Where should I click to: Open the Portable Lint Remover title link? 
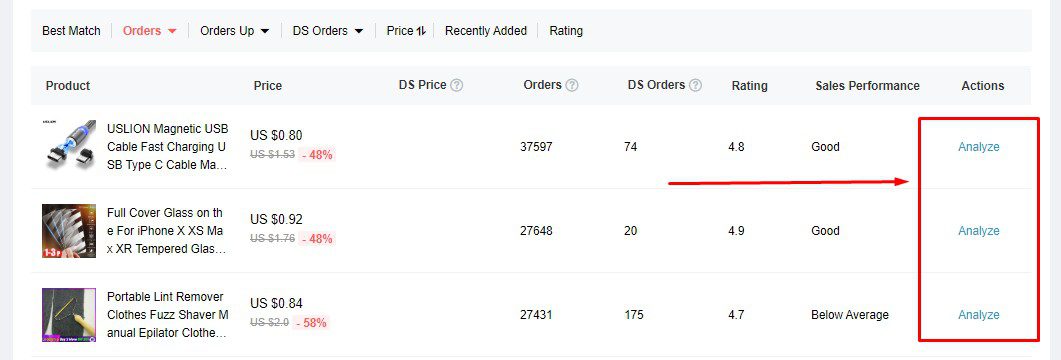tap(168, 315)
